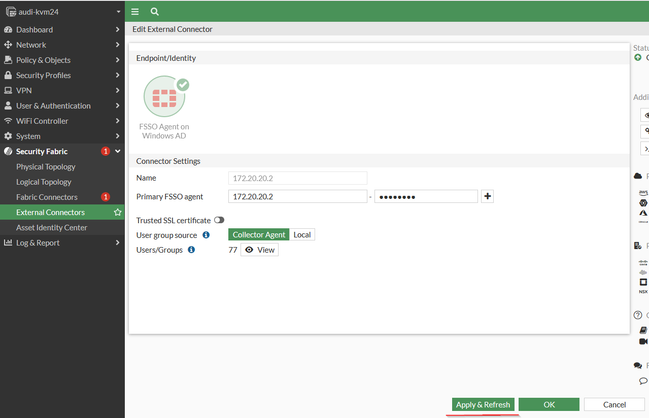The height and width of the screenshot is (418, 649).
Task: Click the Apply & Refresh button
Action: (483, 404)
